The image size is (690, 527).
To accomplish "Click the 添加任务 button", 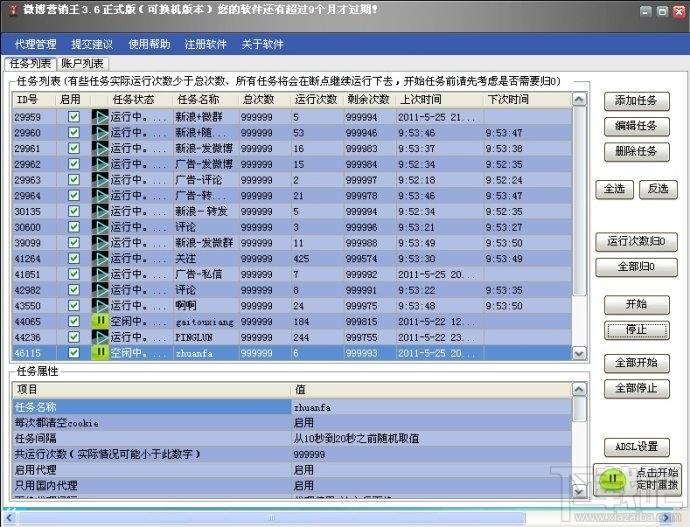I will 636,101.
